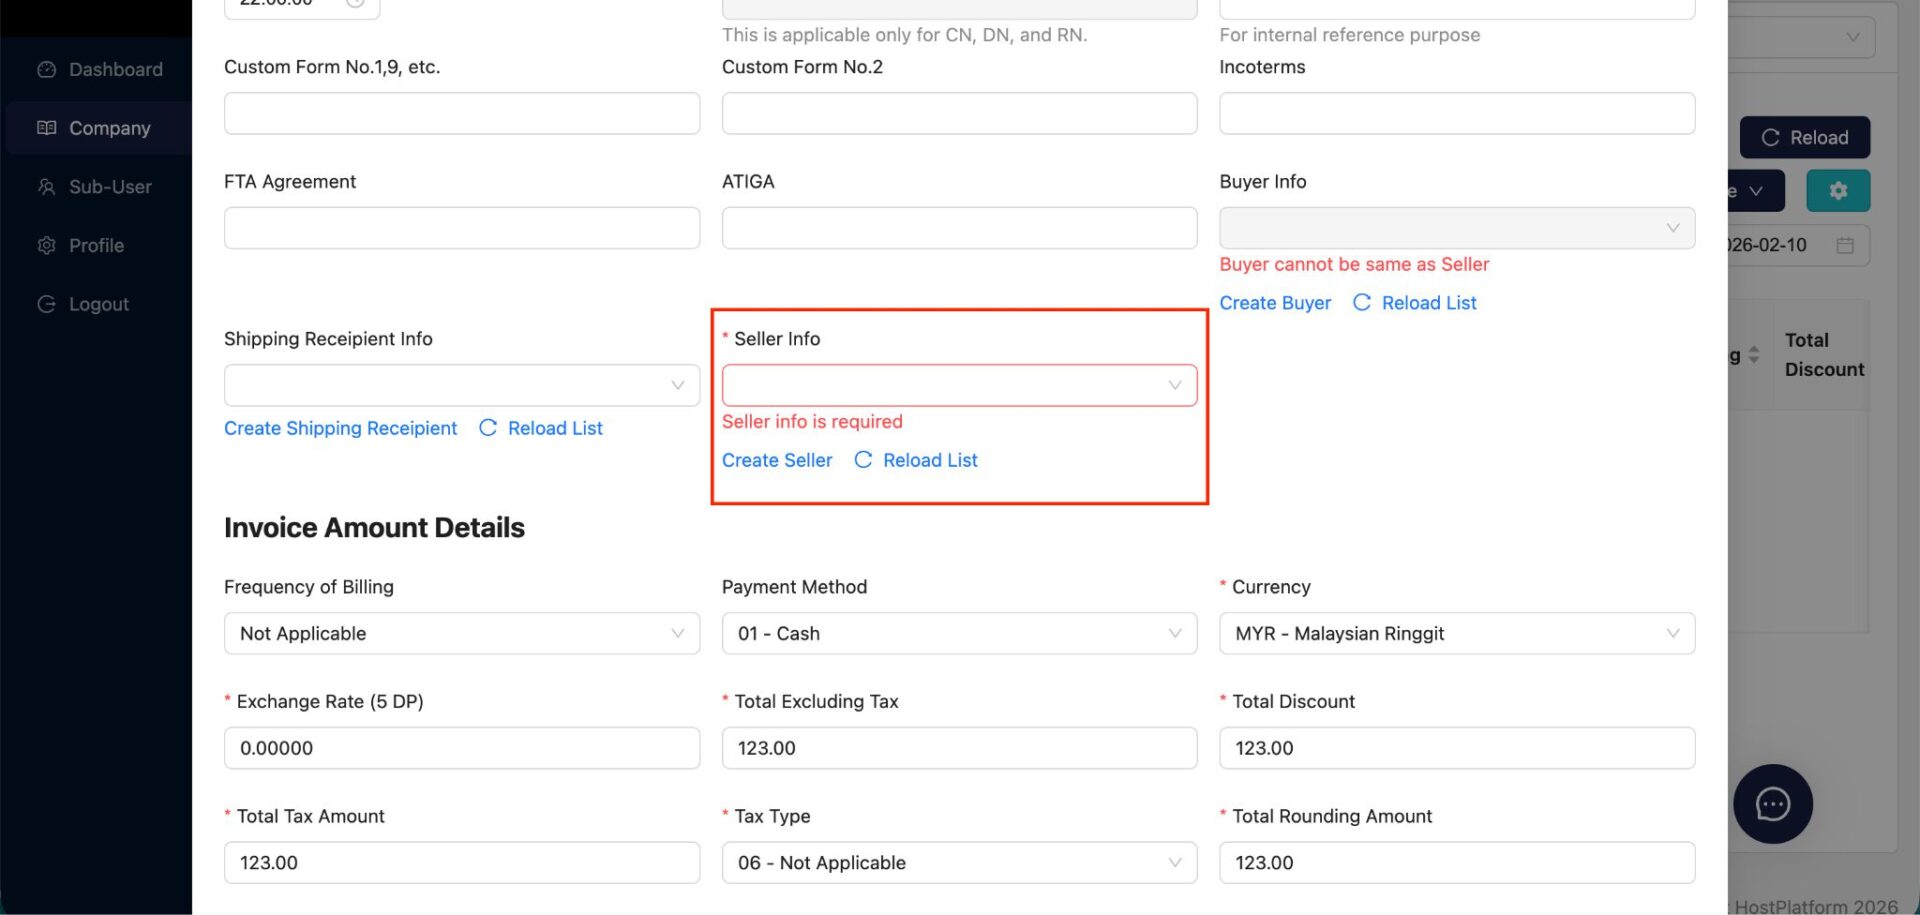Click the Dashboard gauge icon
1920x915 pixels.
(46, 69)
